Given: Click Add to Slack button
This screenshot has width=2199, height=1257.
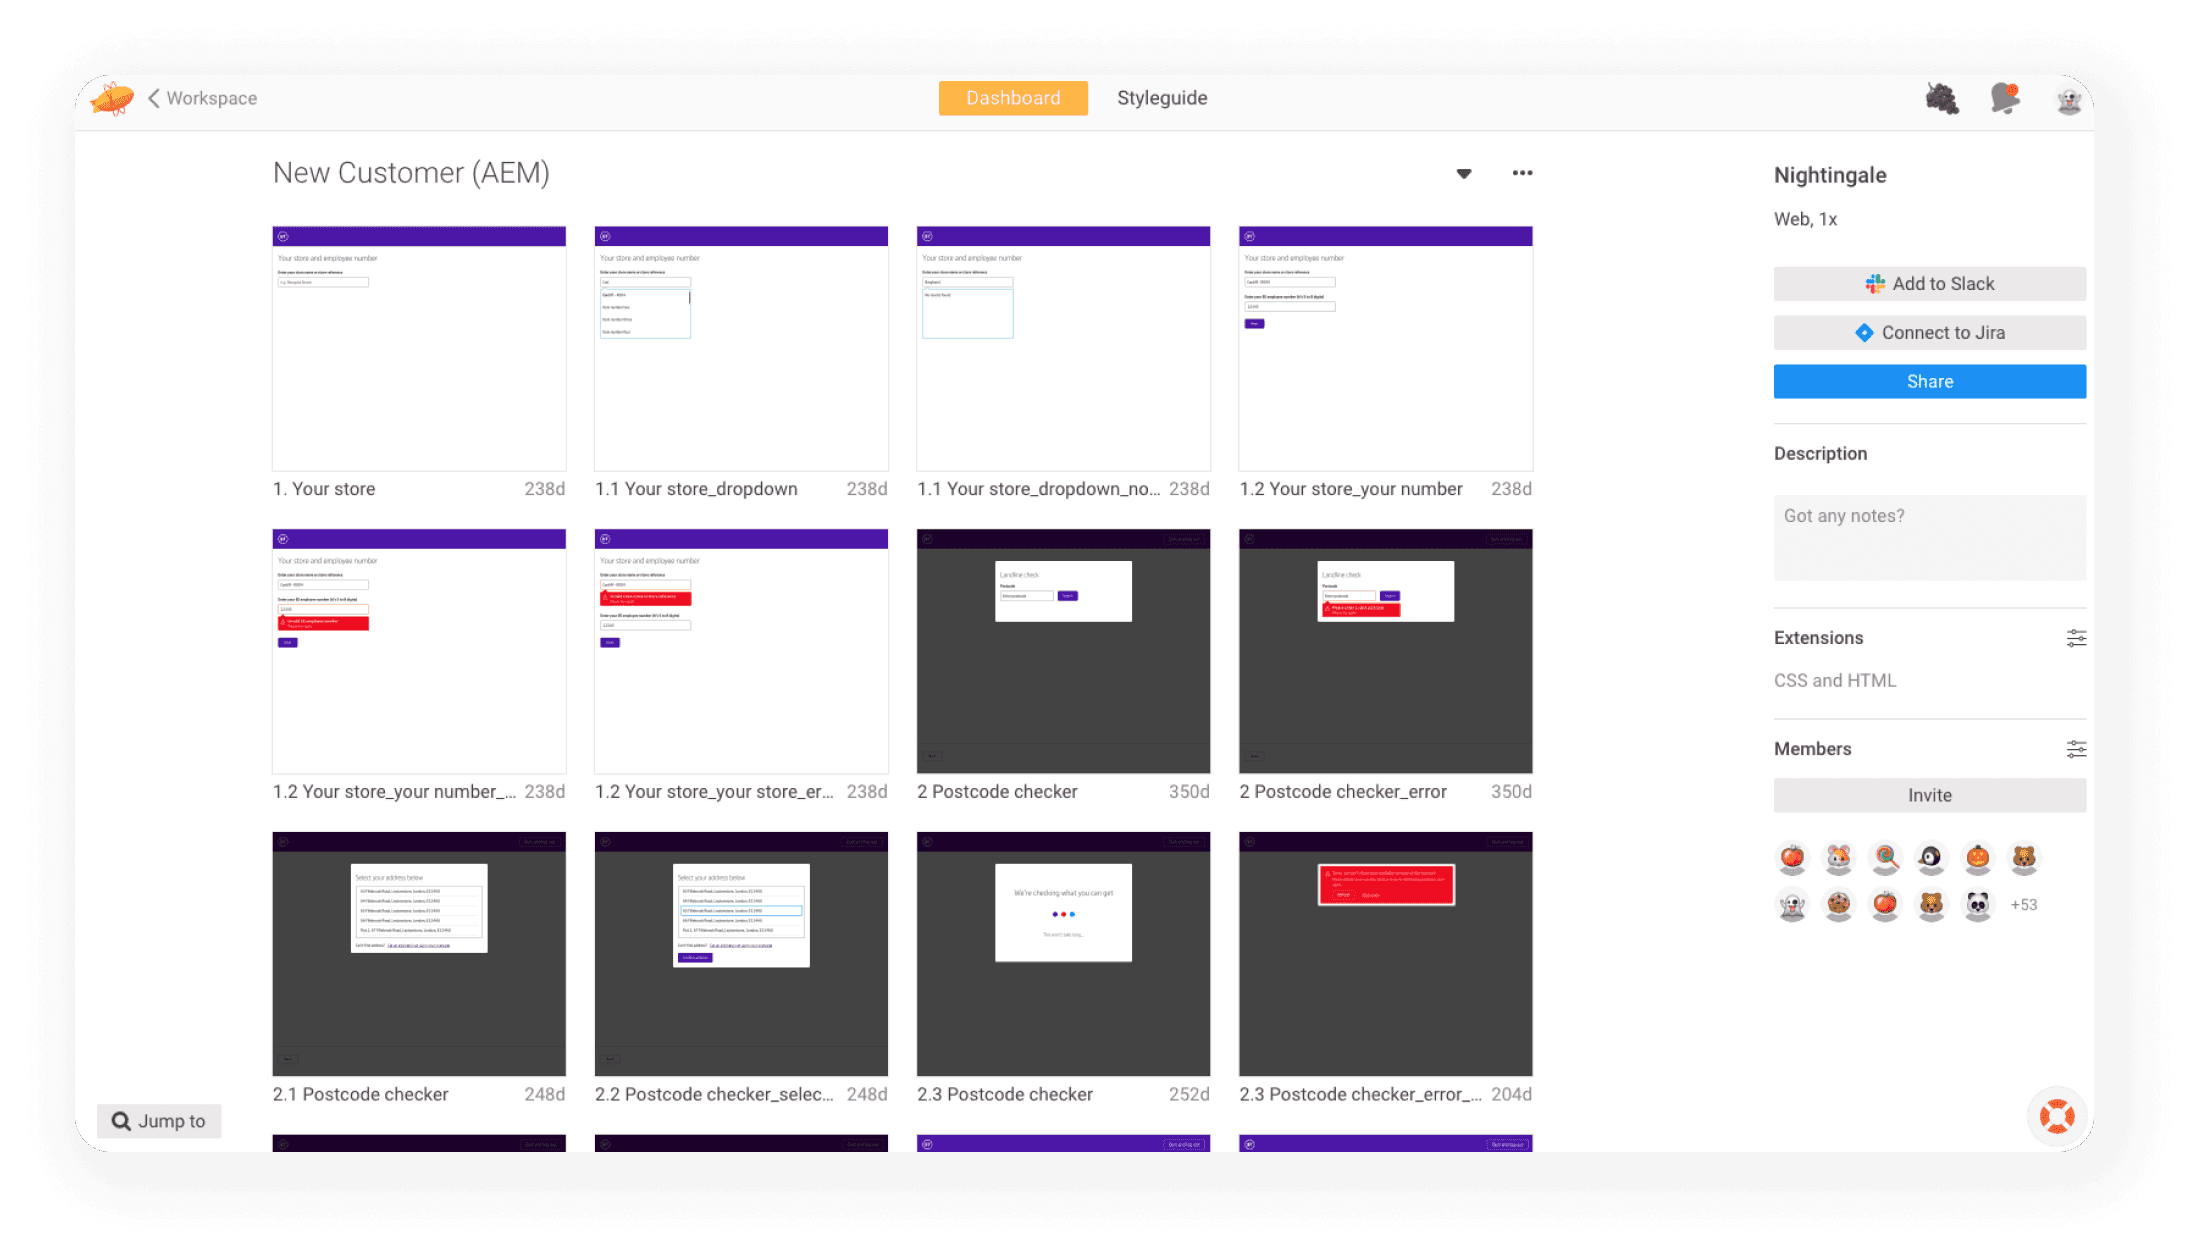Looking at the screenshot, I should click(x=1929, y=284).
